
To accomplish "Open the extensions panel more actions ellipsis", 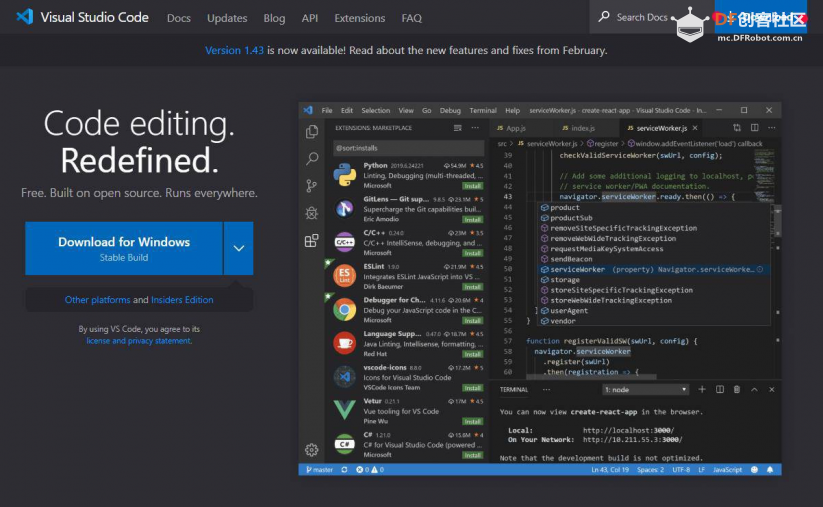I will pyautogui.click(x=475, y=128).
